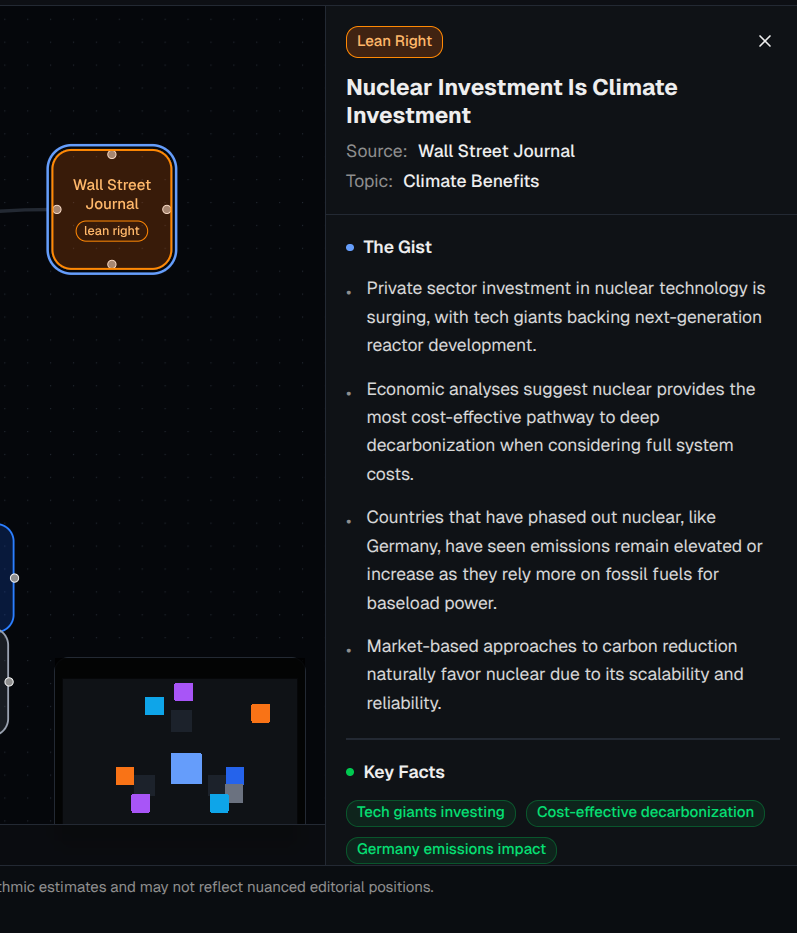Click the bottom cyan square in minimap
The image size is (797, 933).
pyautogui.click(x=219, y=803)
